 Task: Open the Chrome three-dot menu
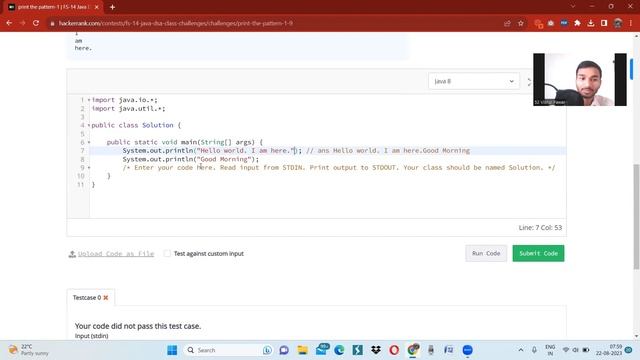coord(631,23)
